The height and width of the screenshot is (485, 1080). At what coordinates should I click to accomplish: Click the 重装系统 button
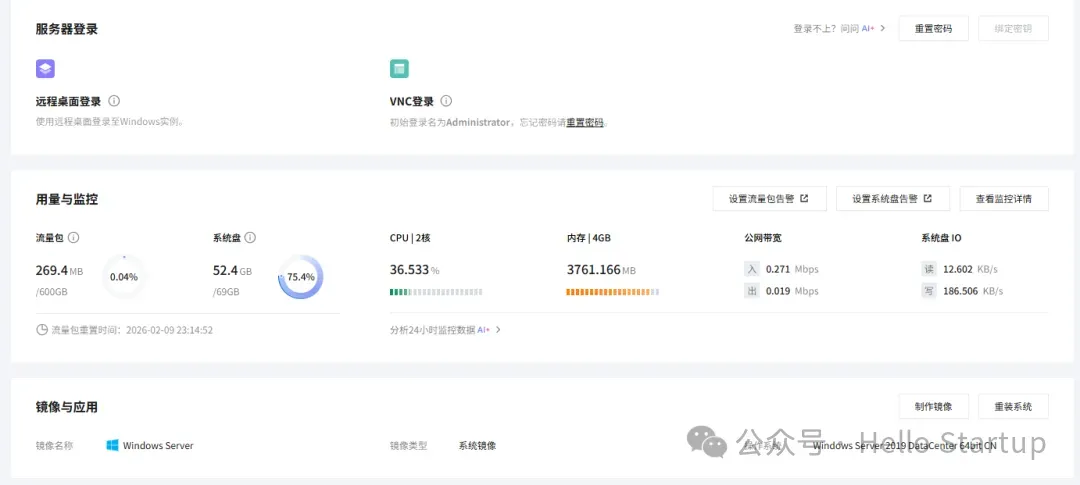[1013, 406]
